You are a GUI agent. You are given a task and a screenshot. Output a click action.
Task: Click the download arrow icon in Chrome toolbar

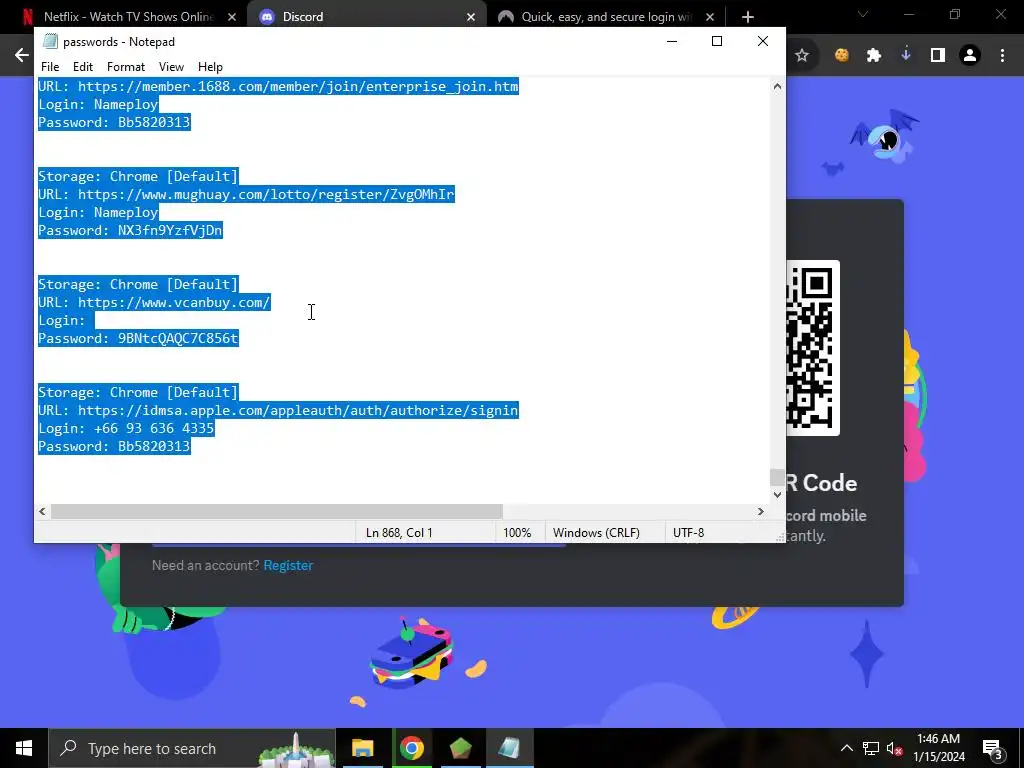906,56
